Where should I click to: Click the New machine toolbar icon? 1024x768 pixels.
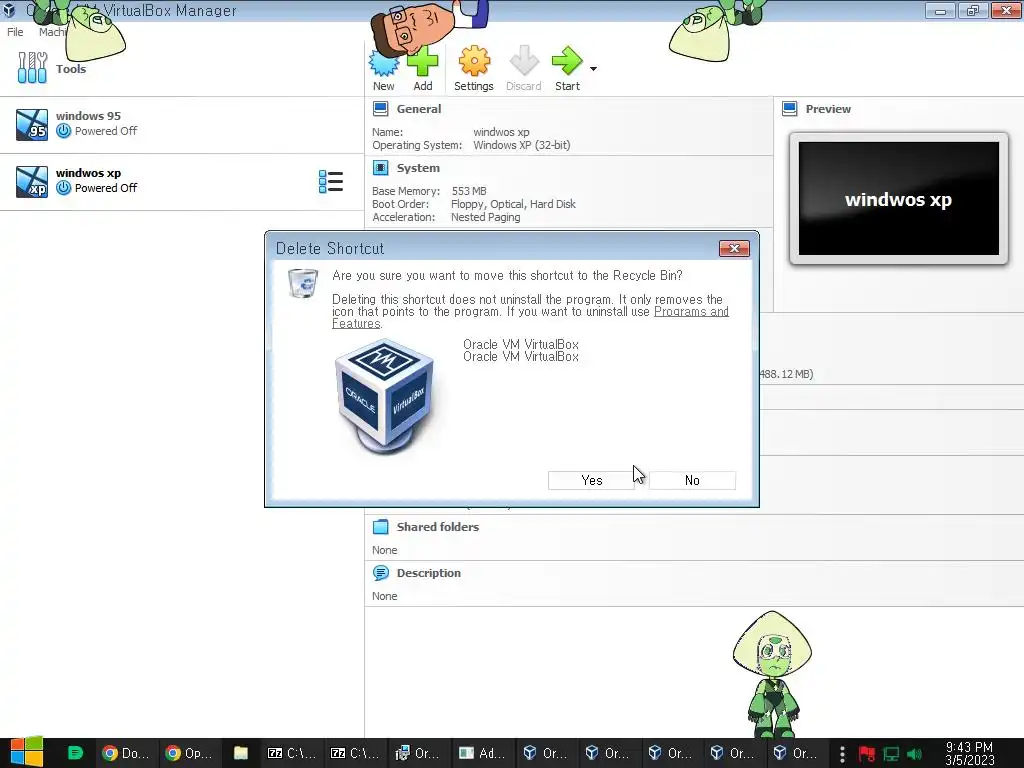pyautogui.click(x=383, y=64)
